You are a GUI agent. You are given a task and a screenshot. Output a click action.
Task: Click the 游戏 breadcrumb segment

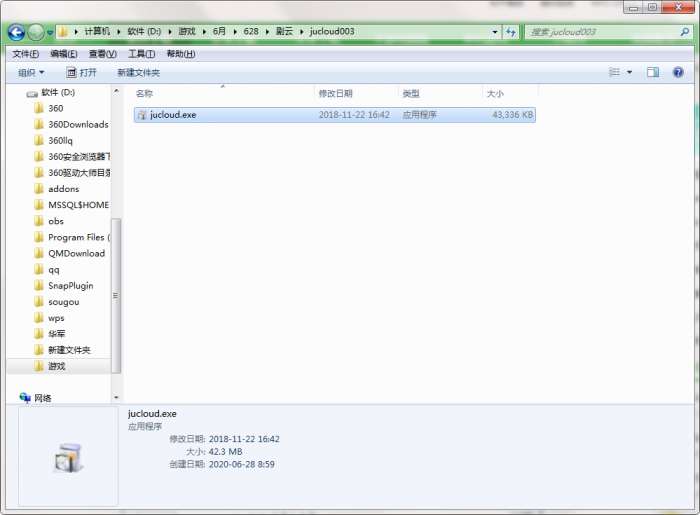[x=187, y=32]
